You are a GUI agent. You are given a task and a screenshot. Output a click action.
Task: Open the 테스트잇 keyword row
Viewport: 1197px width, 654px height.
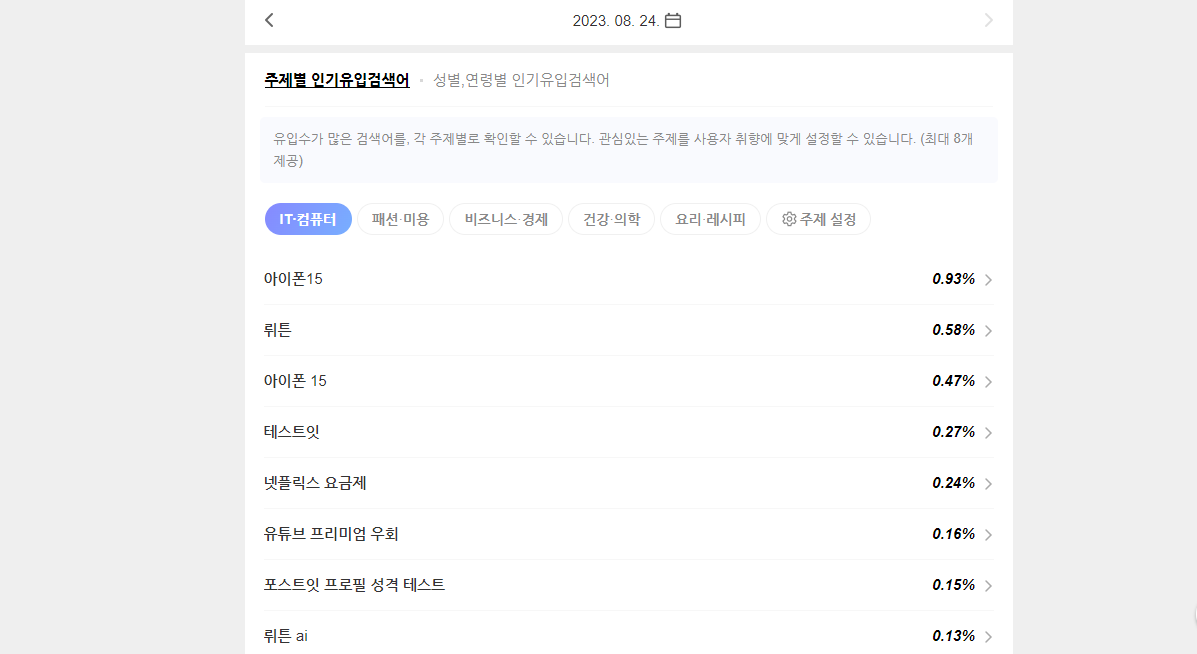tap(628, 433)
